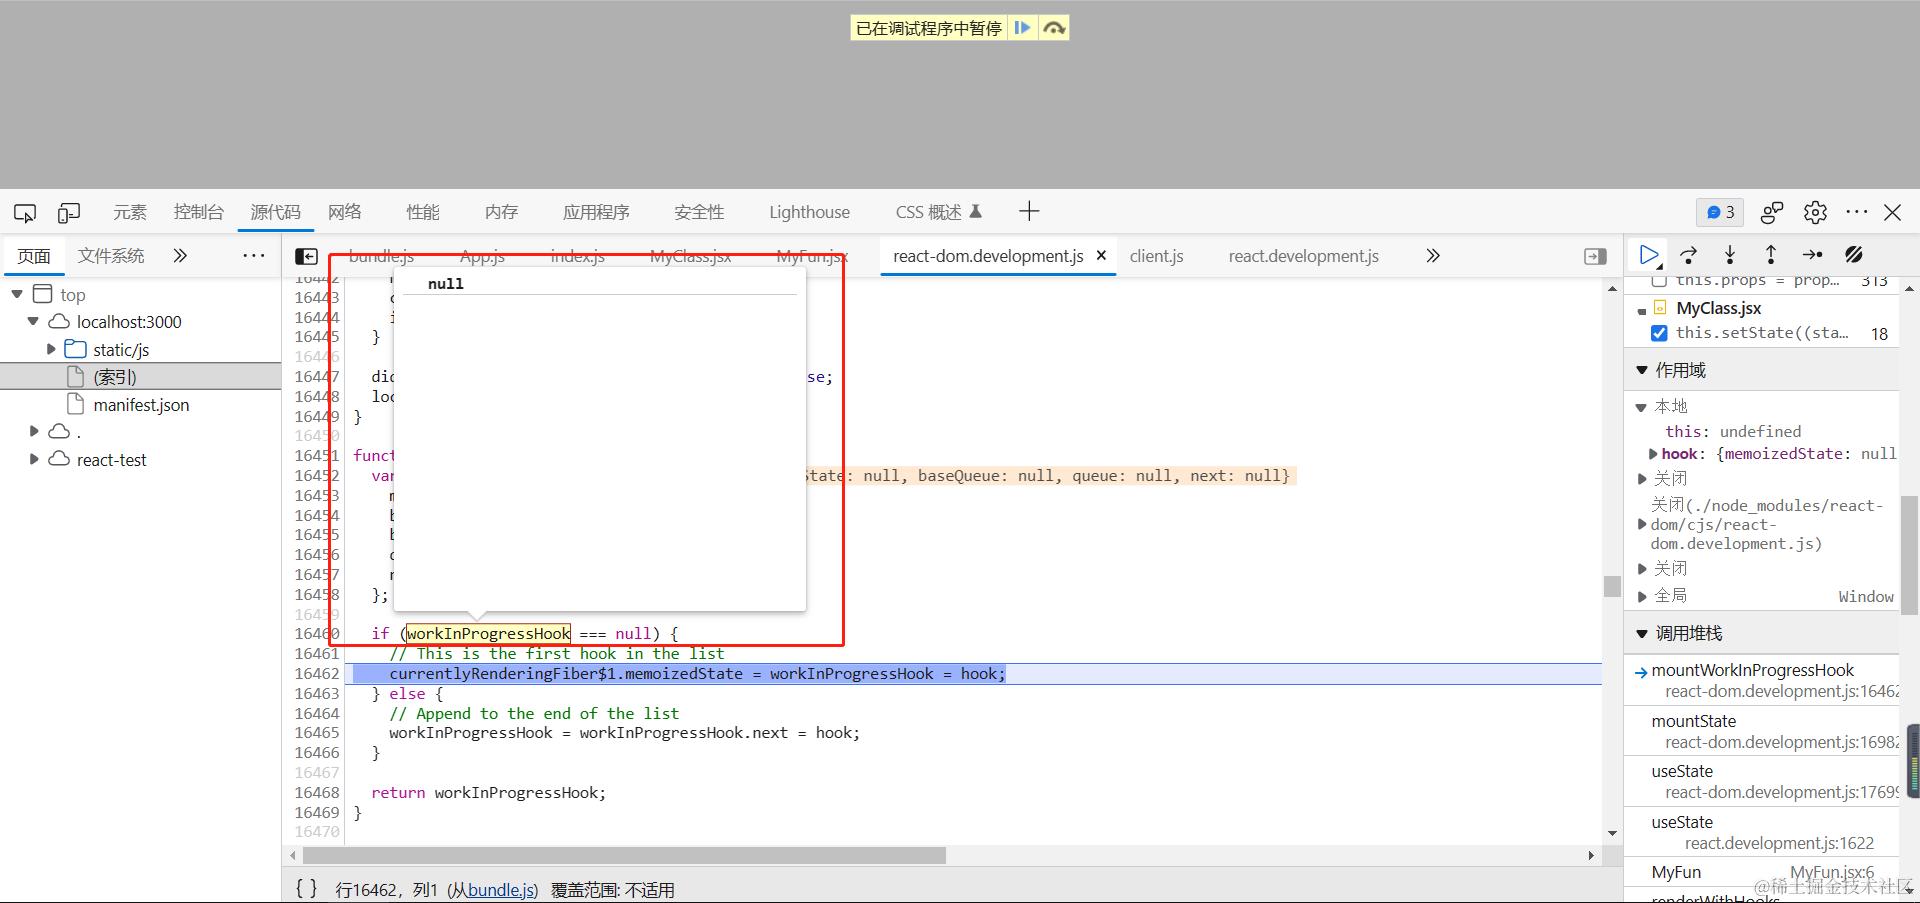Open the 内存 tab
The image size is (1920, 903).
(x=501, y=212)
